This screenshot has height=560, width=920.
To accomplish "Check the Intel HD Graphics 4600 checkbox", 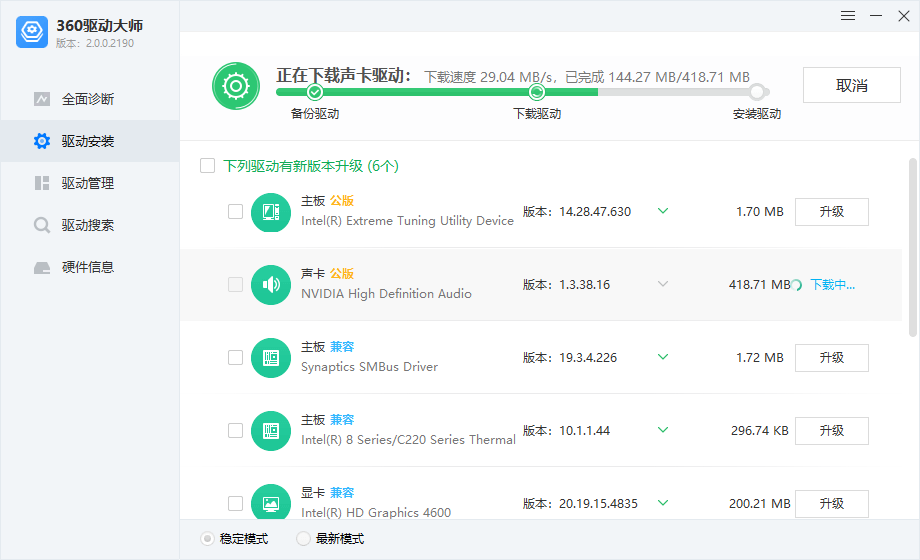I will coord(235,503).
